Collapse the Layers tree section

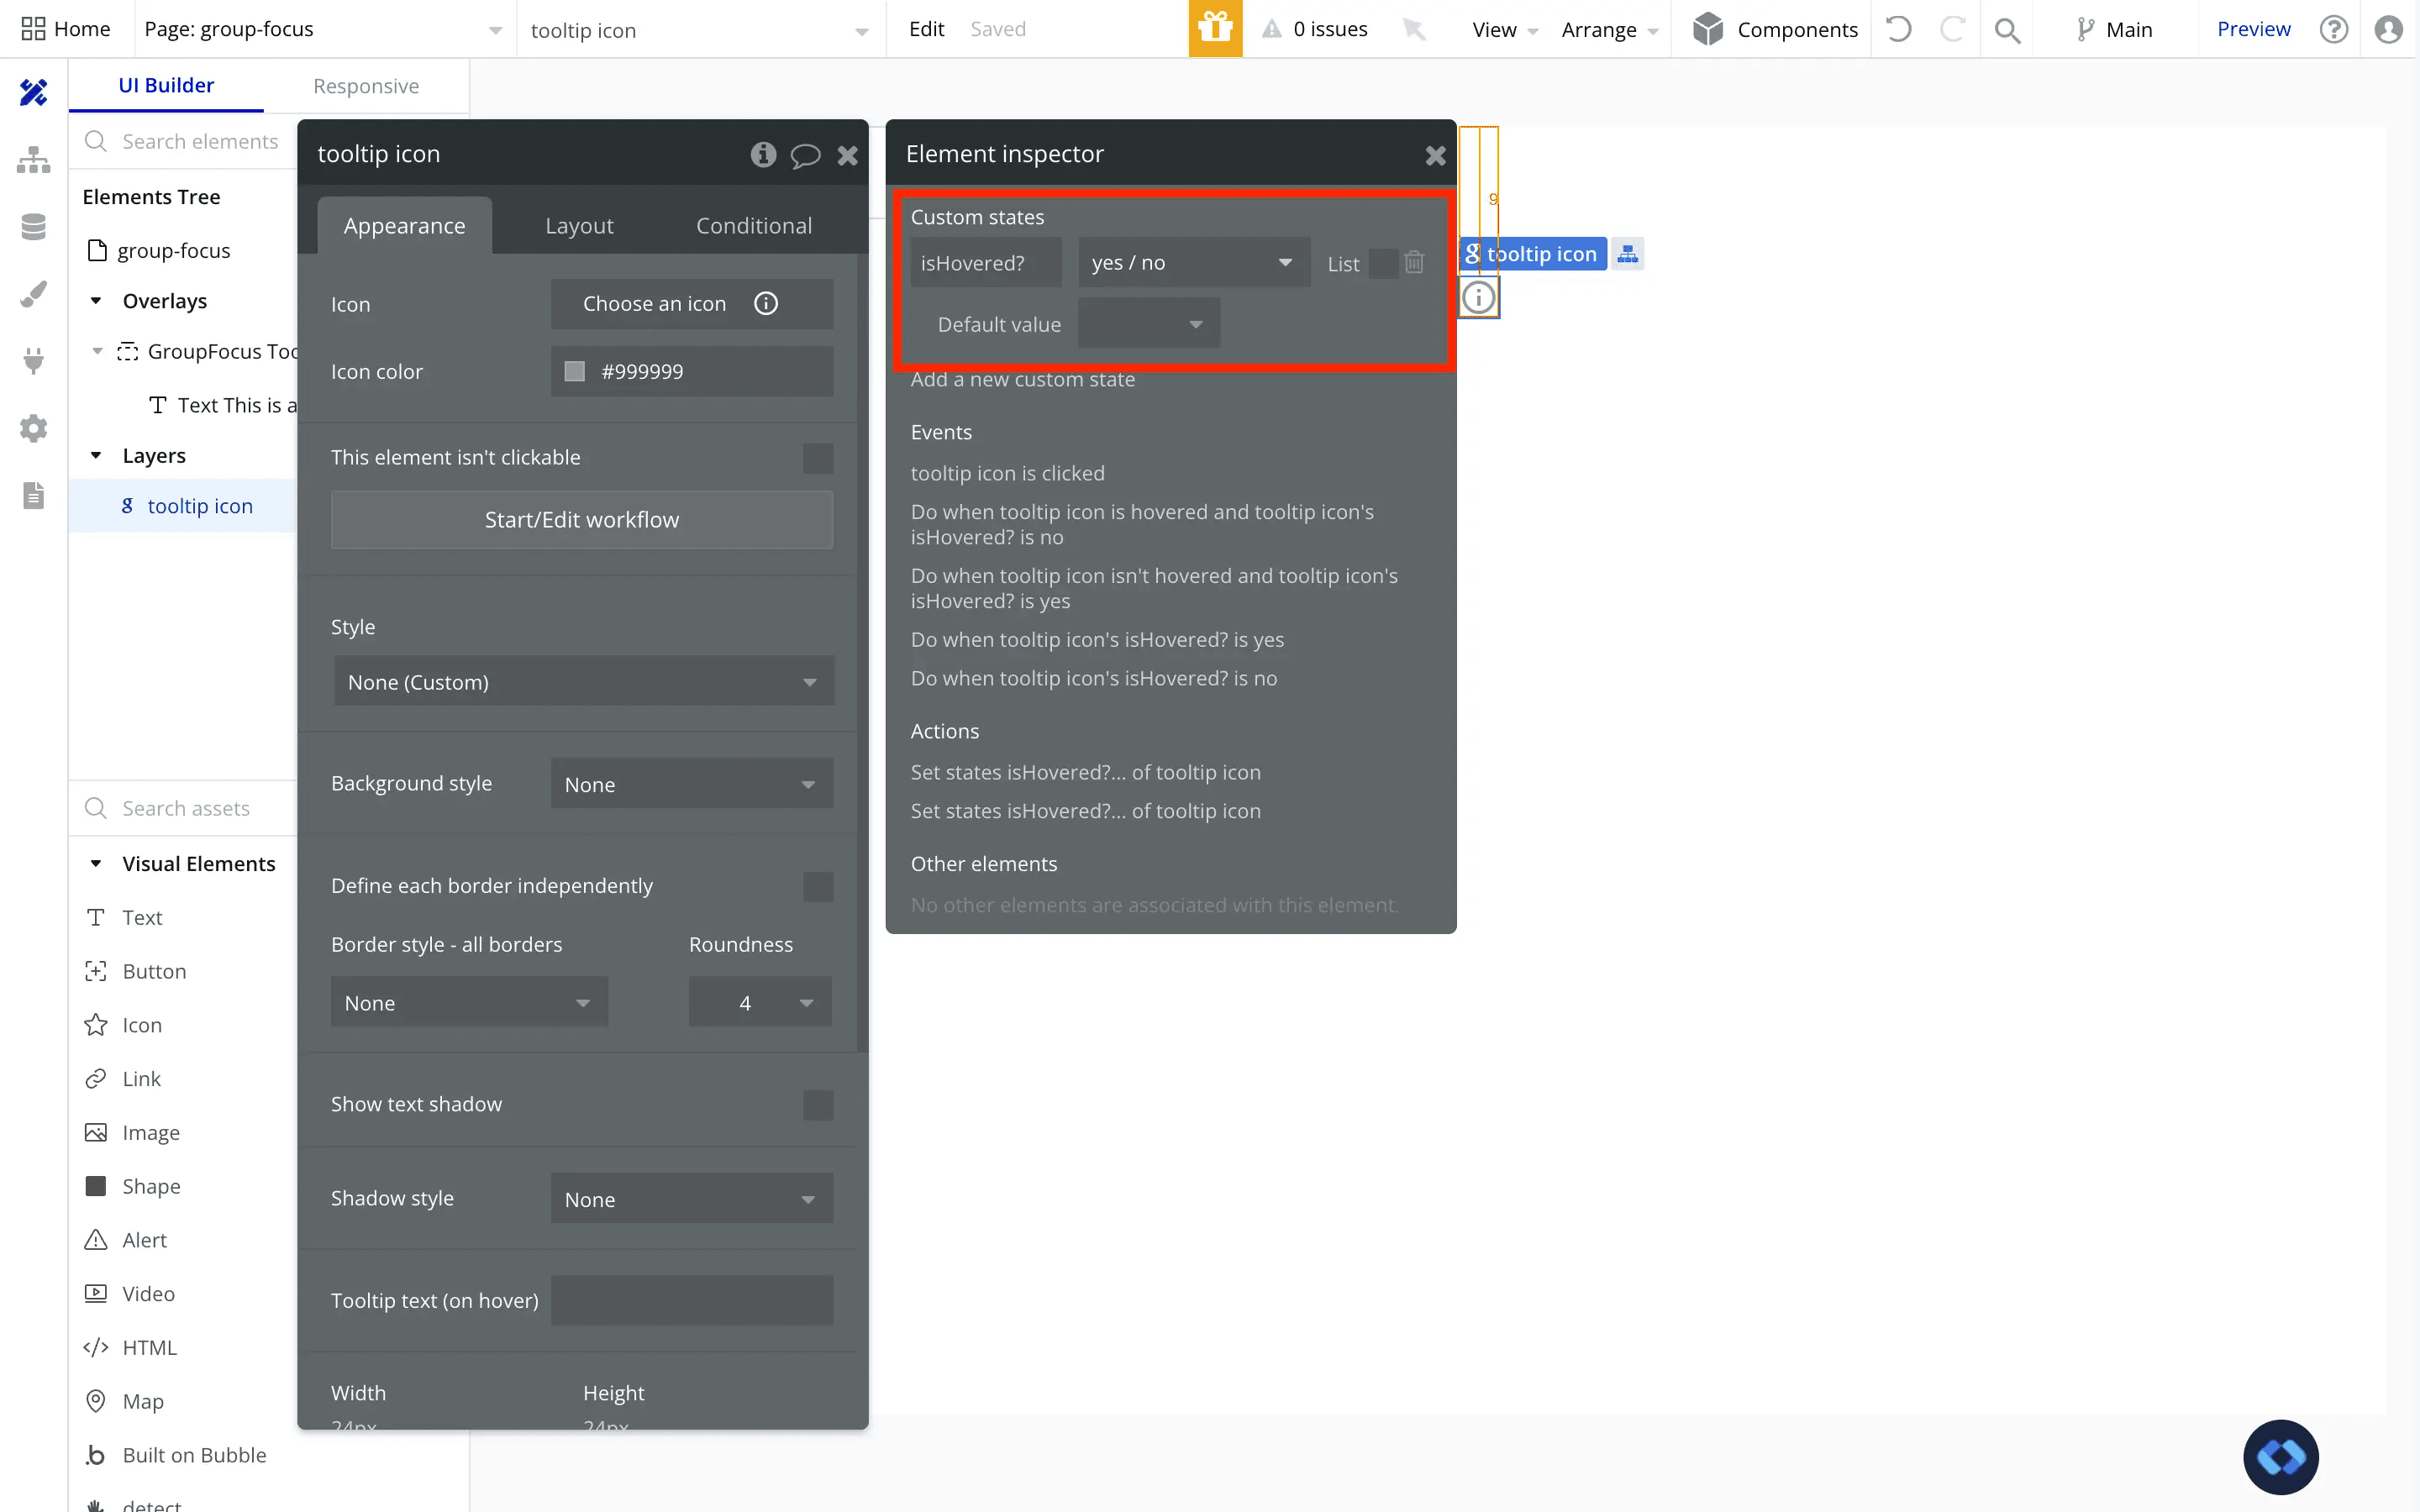[x=96, y=455]
